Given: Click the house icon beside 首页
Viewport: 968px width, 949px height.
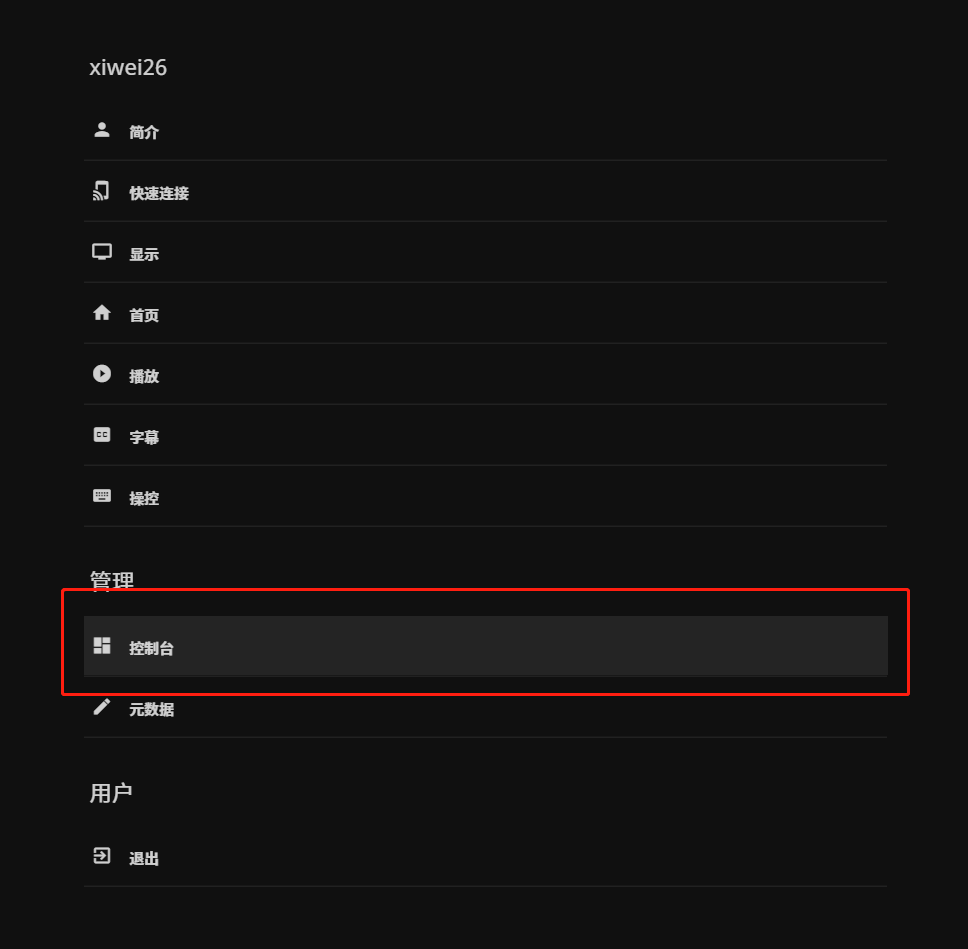Looking at the screenshot, I should 102,313.
